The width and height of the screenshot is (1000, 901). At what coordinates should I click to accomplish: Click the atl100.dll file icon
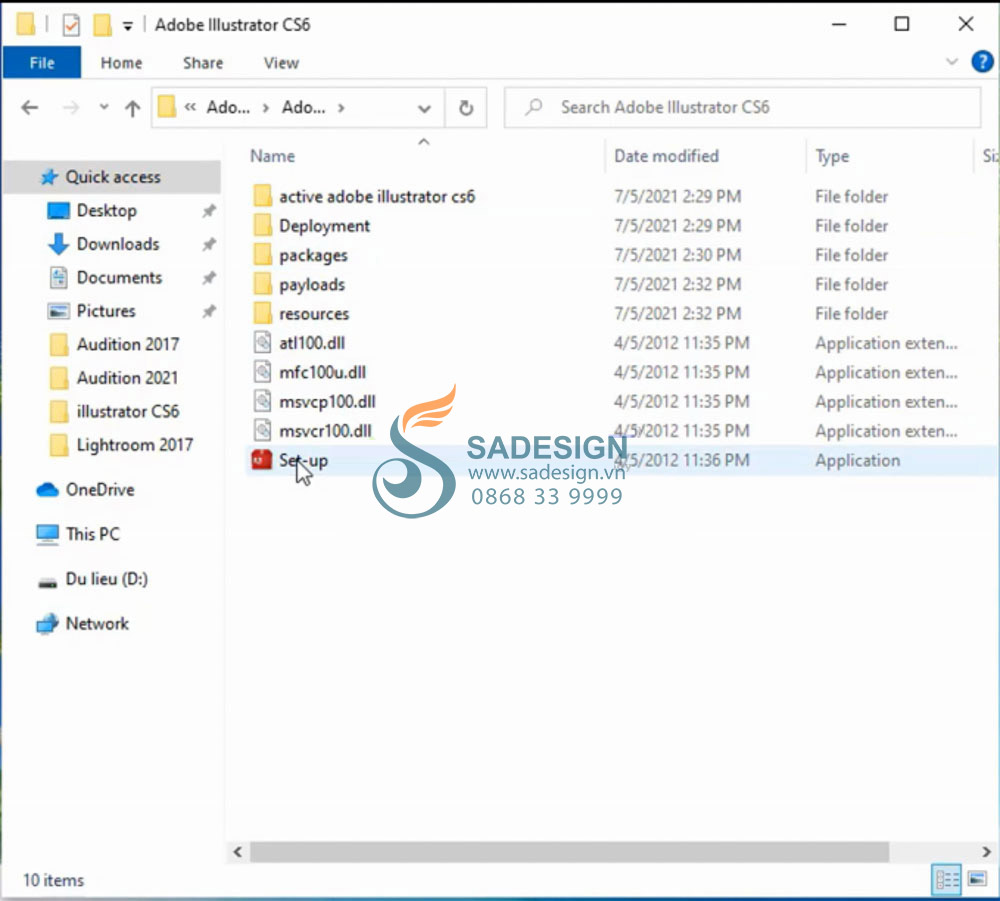point(262,342)
